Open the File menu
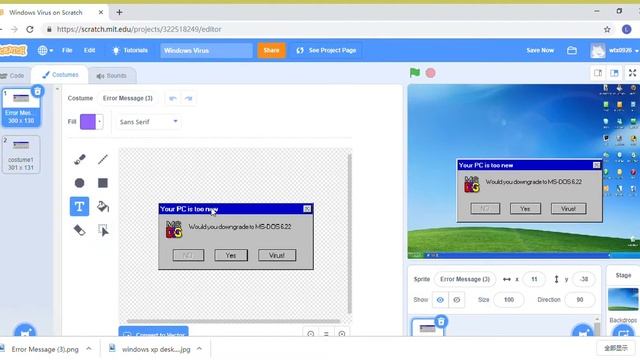Image resolution: width=640 pixels, height=360 pixels. pyautogui.click(x=67, y=50)
